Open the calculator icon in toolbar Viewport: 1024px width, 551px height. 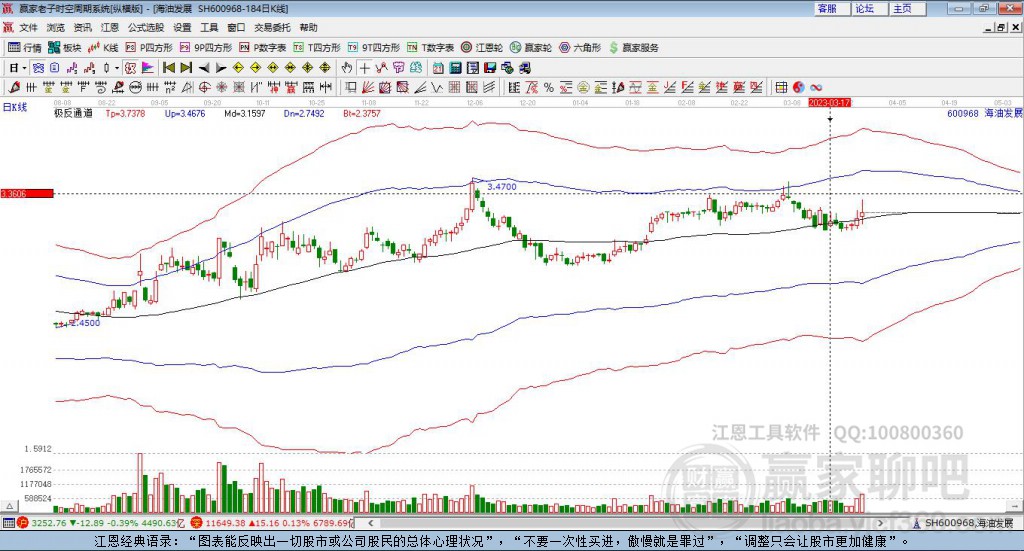[x=455, y=68]
